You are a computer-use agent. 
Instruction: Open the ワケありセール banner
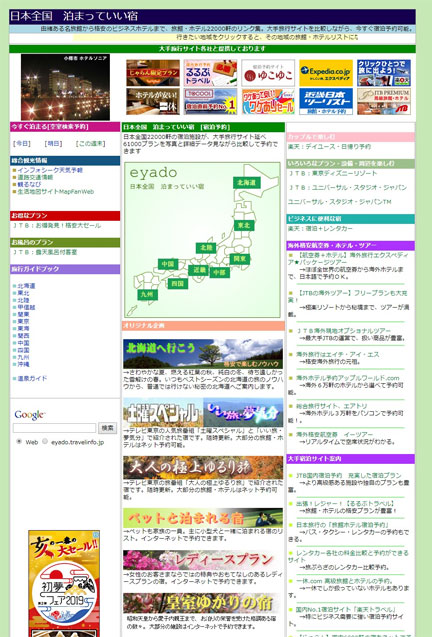click(x=268, y=102)
